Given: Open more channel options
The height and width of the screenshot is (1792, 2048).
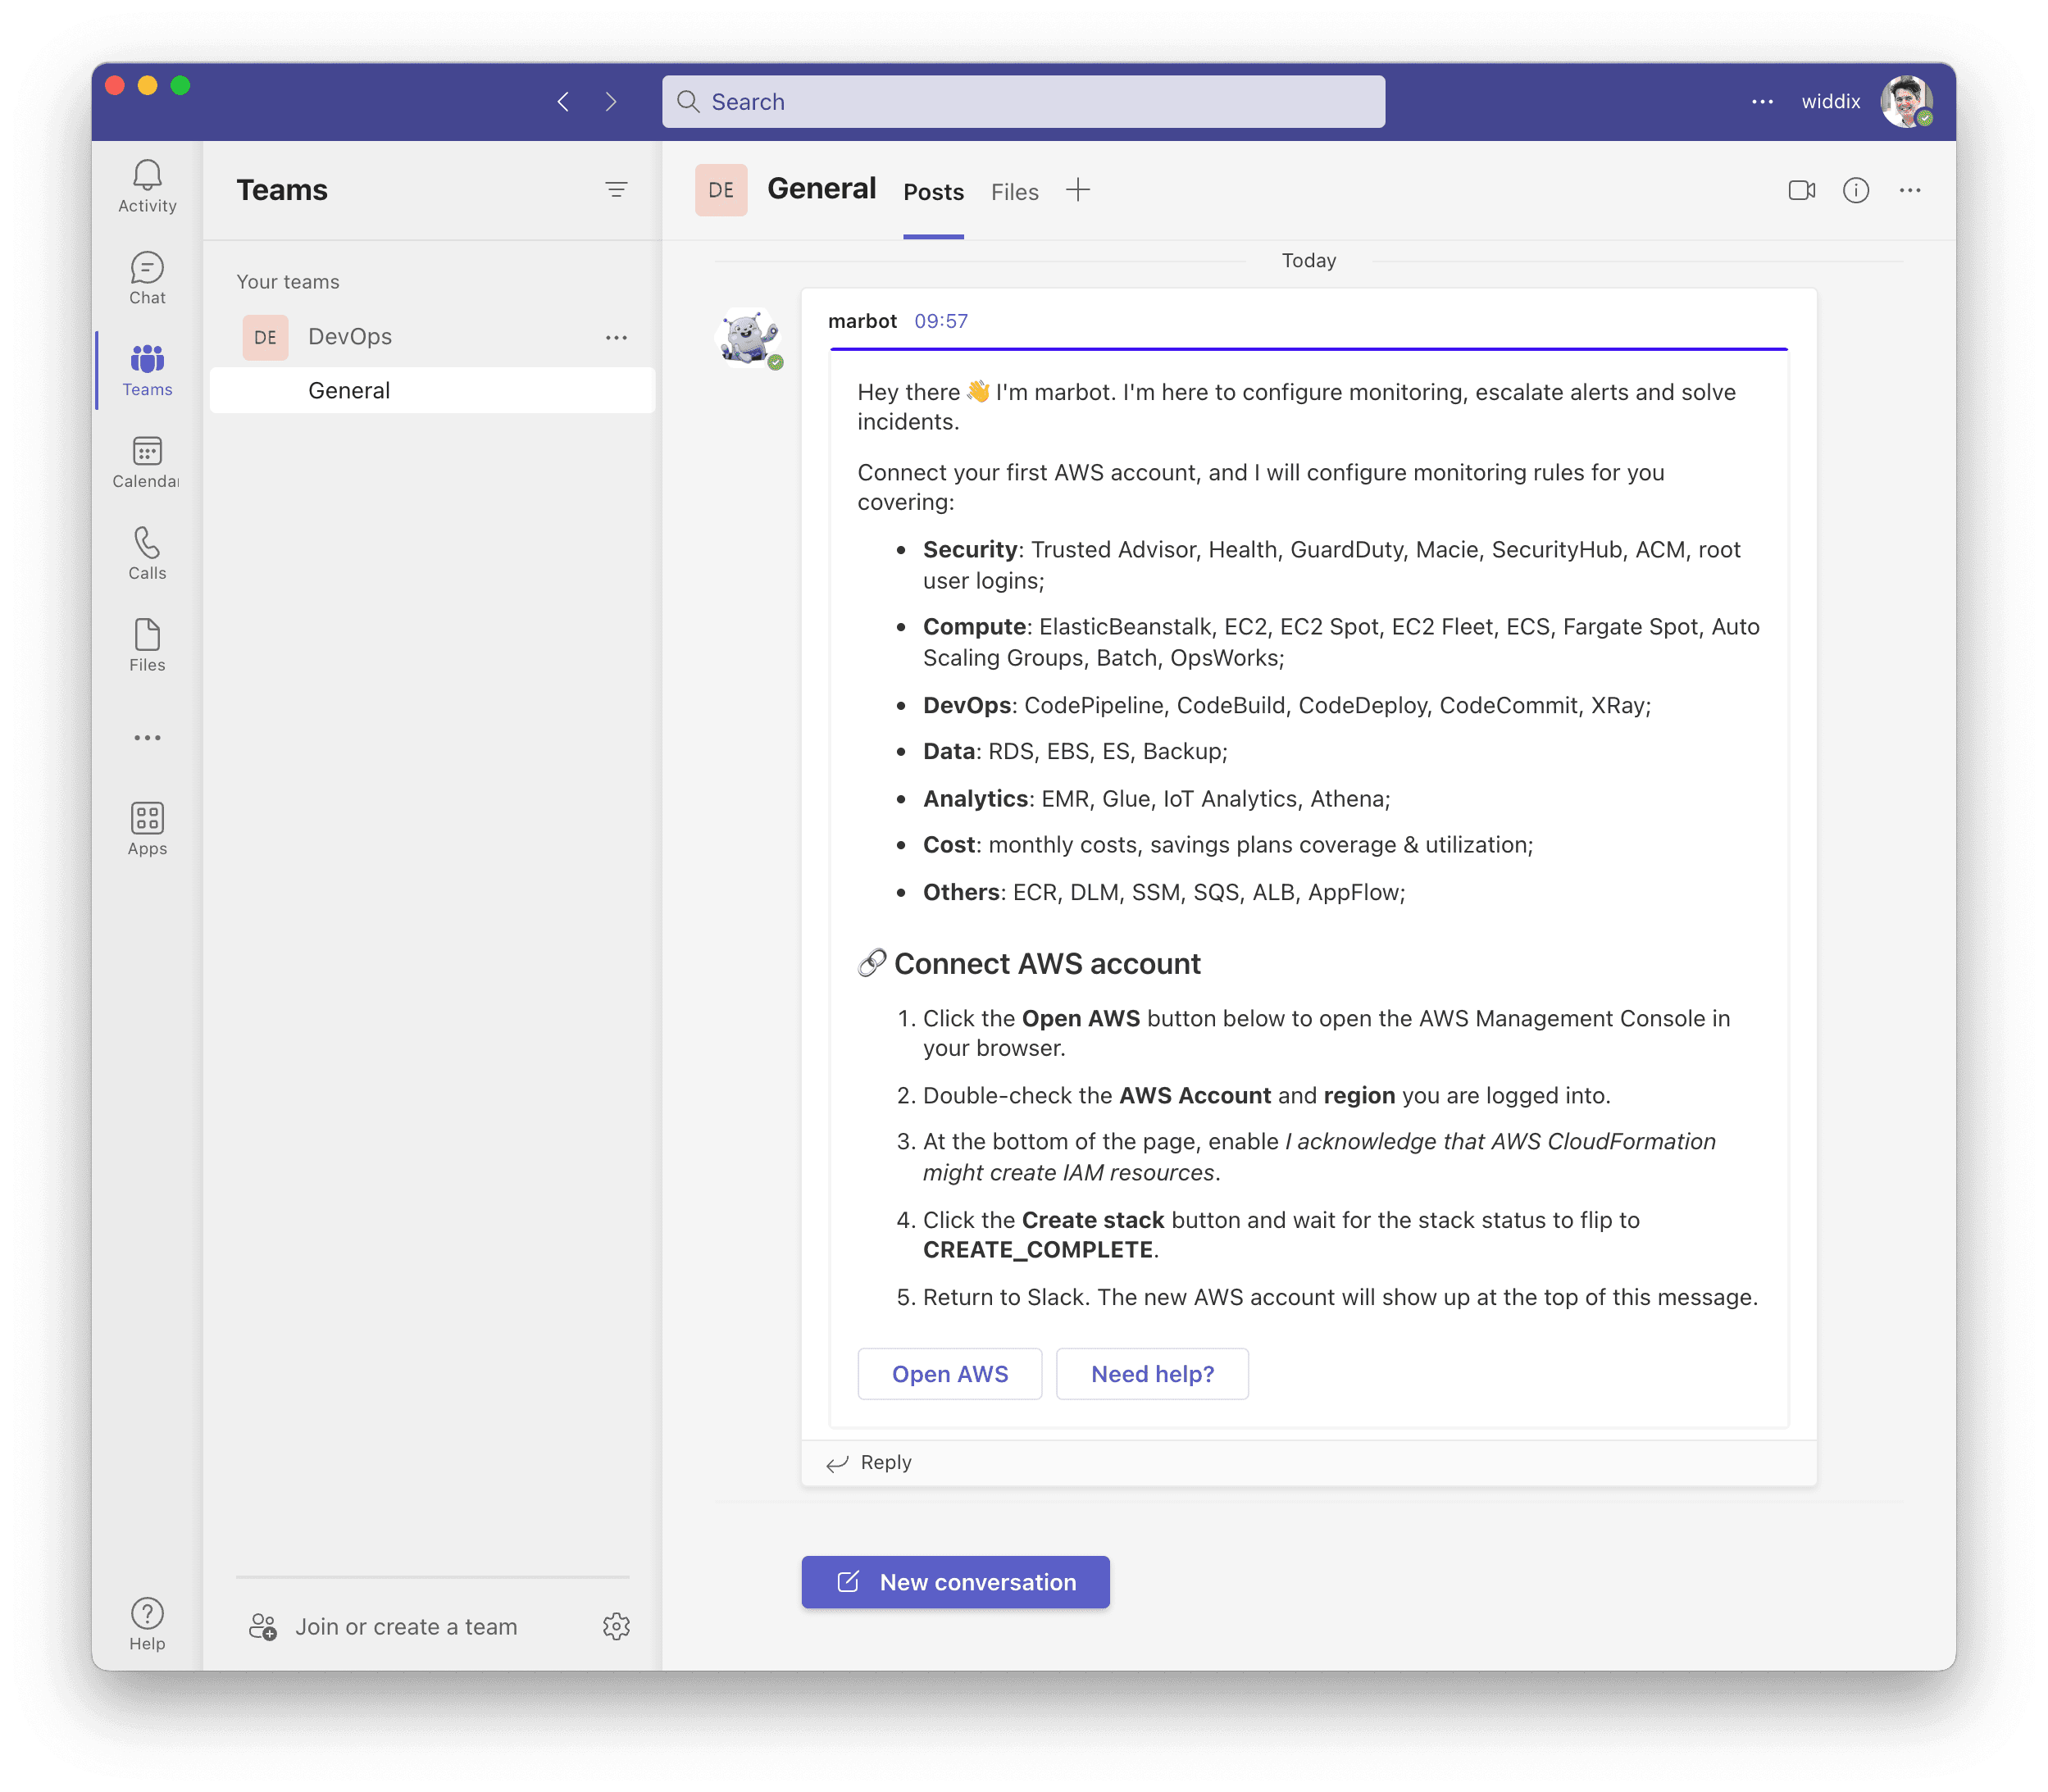Looking at the screenshot, I should click(1910, 190).
